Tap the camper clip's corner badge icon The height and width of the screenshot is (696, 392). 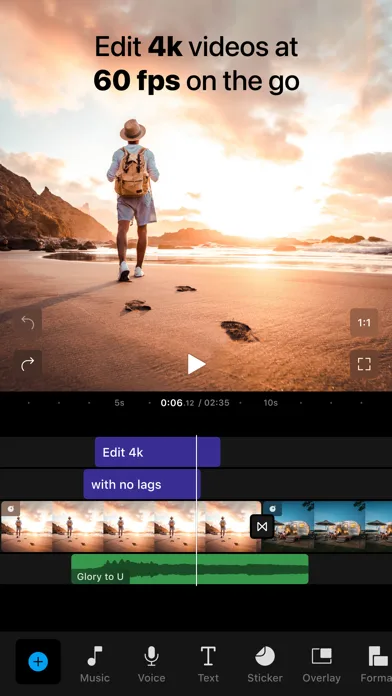click(x=273, y=509)
